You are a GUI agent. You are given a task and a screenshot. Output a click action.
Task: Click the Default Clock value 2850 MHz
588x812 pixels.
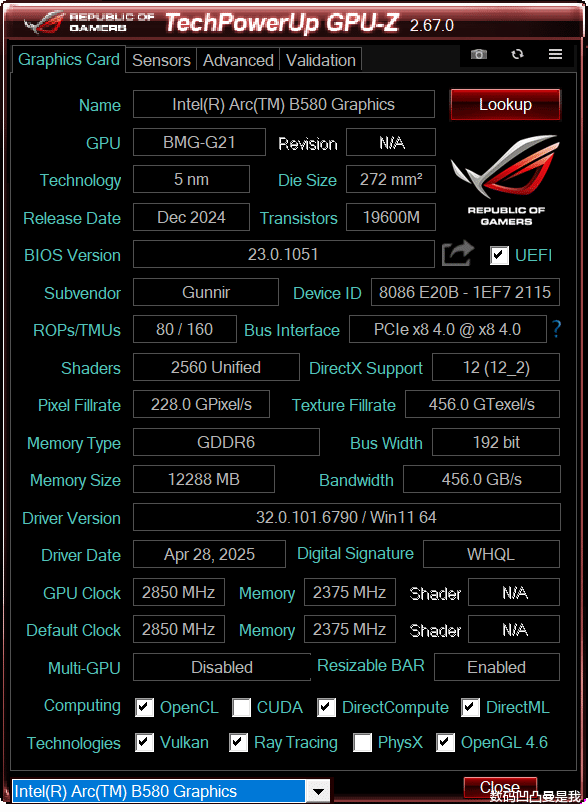(x=179, y=629)
